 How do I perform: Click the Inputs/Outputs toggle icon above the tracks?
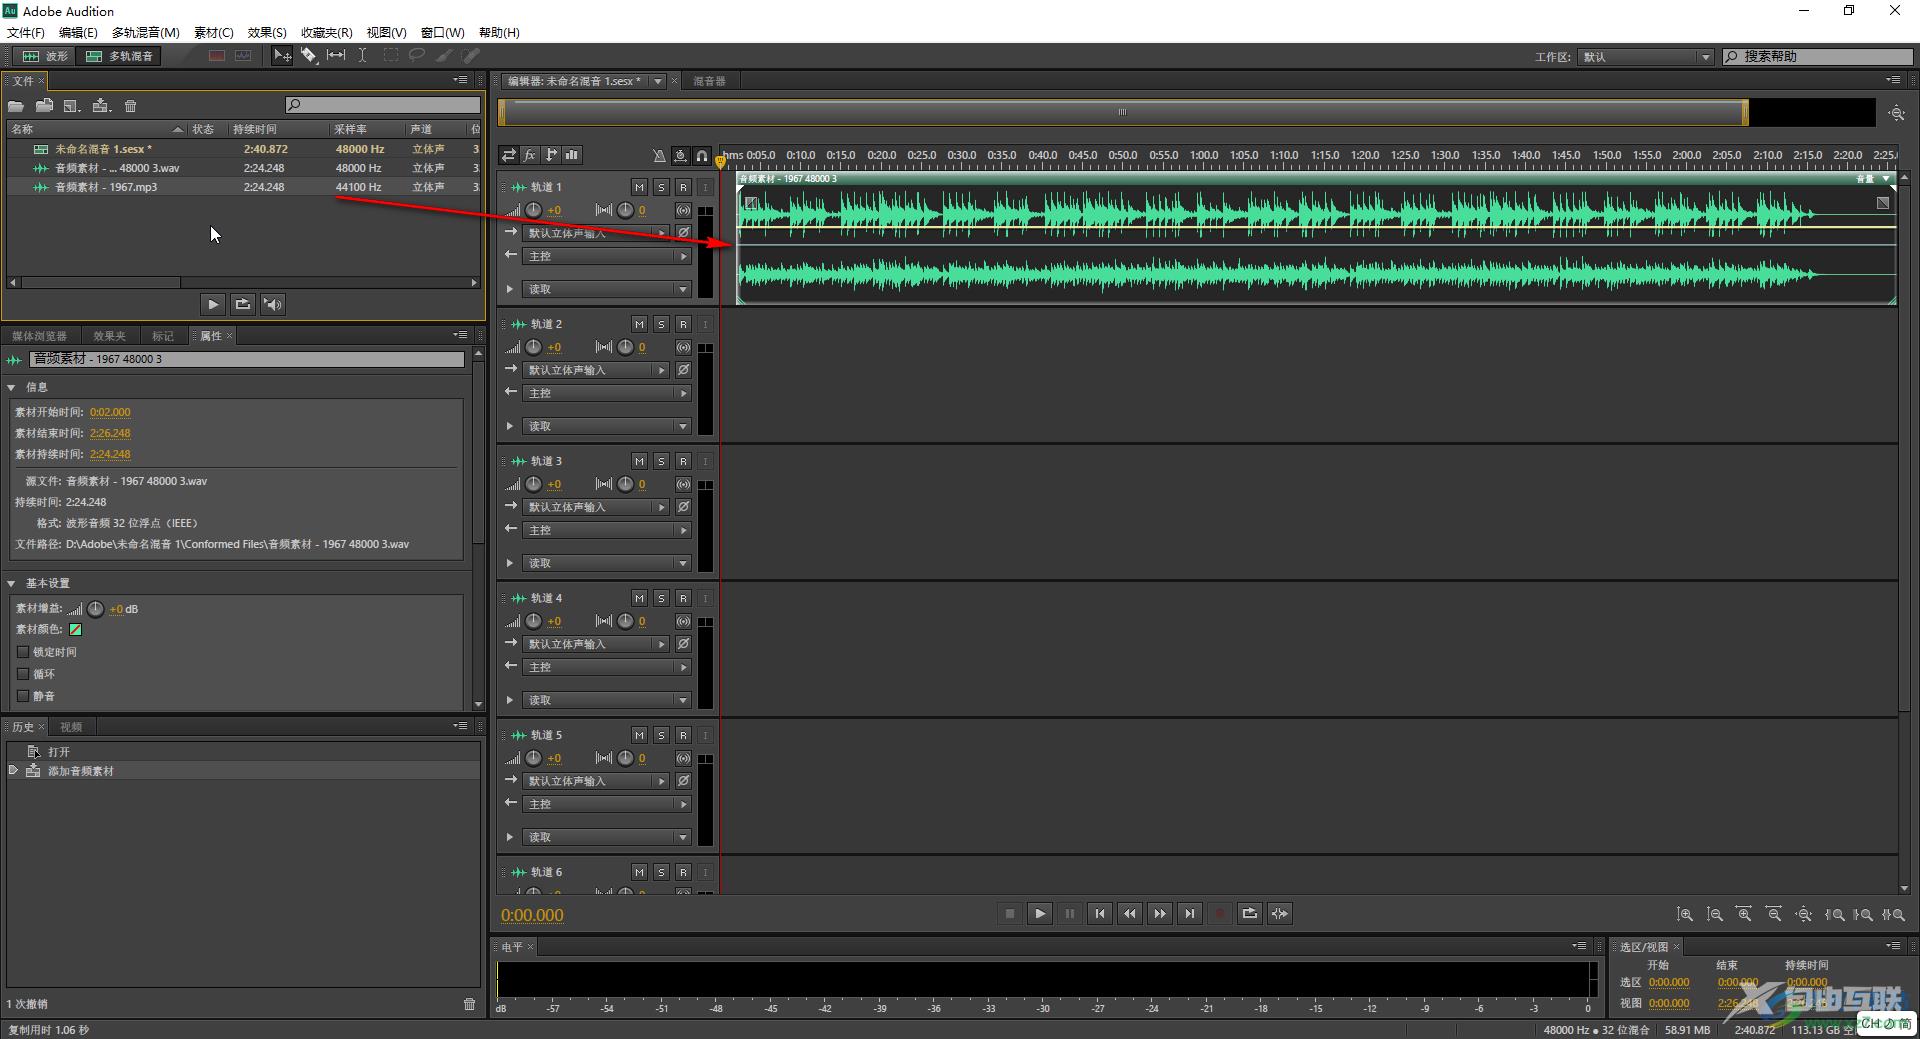pos(509,155)
